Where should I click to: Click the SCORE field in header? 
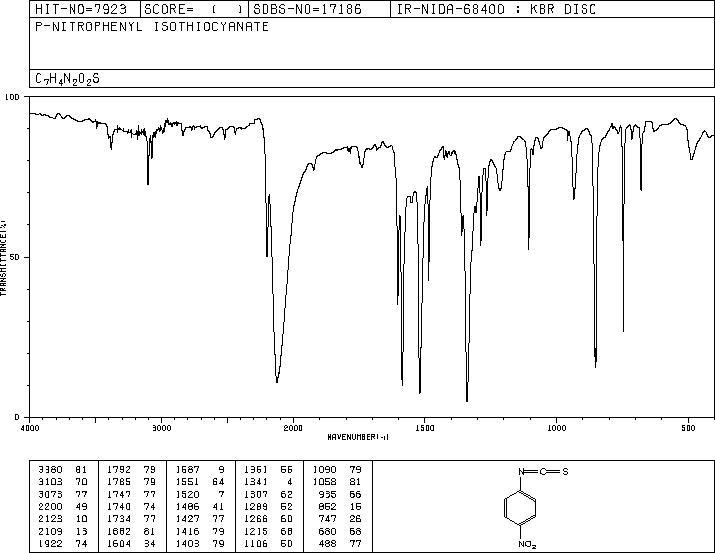click(x=194, y=9)
